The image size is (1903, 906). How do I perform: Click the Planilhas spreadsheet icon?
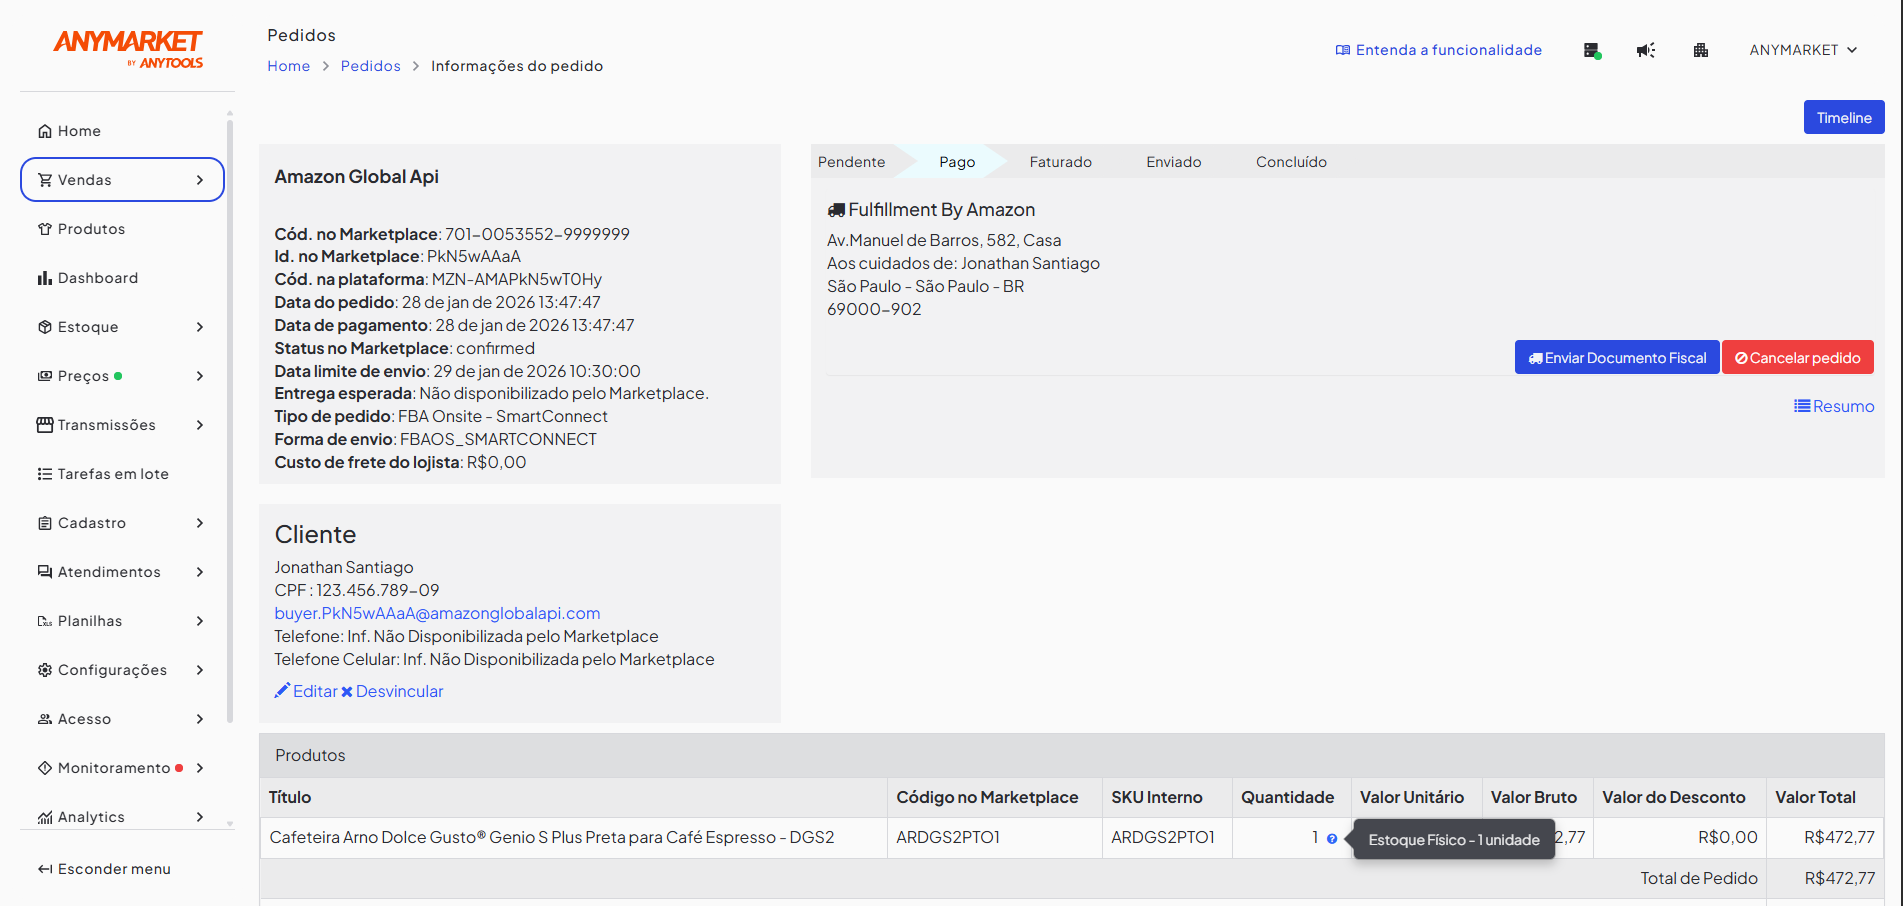(x=45, y=621)
